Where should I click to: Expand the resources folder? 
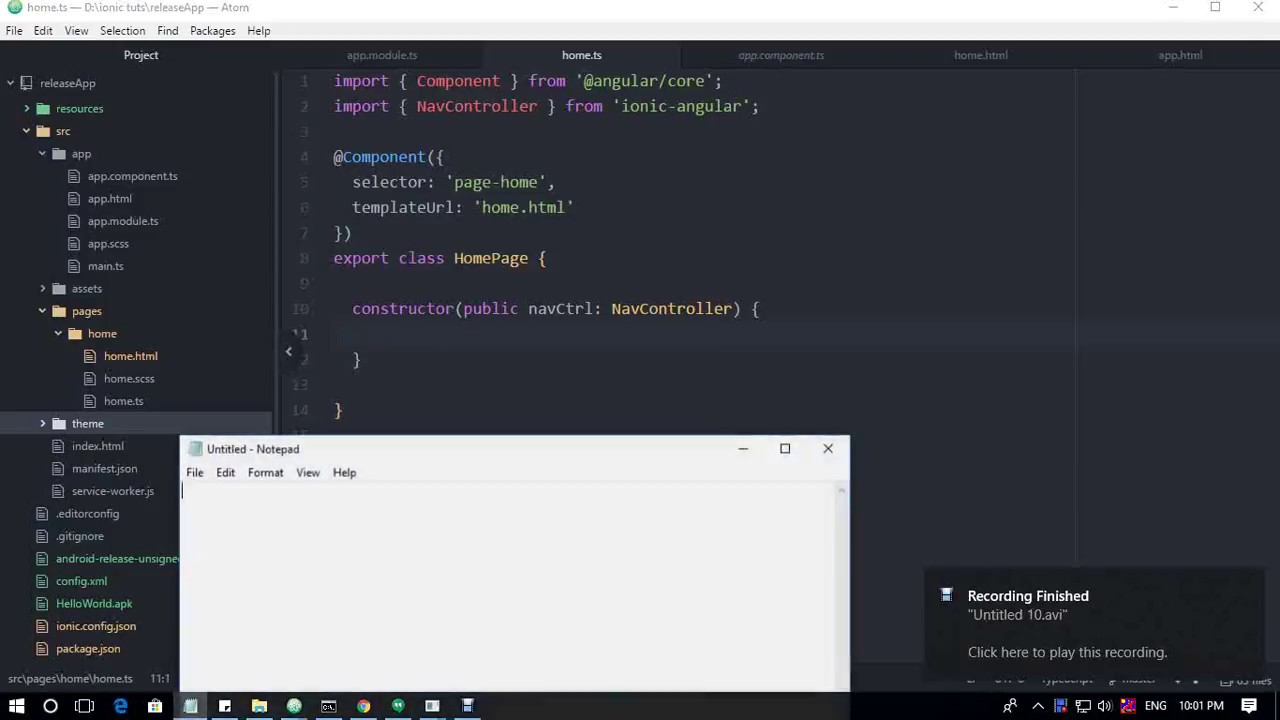[27, 108]
